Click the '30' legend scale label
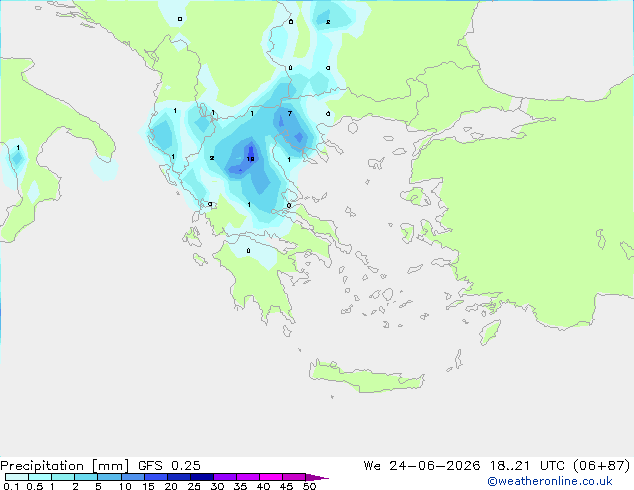The image size is (634, 490). pos(217,486)
